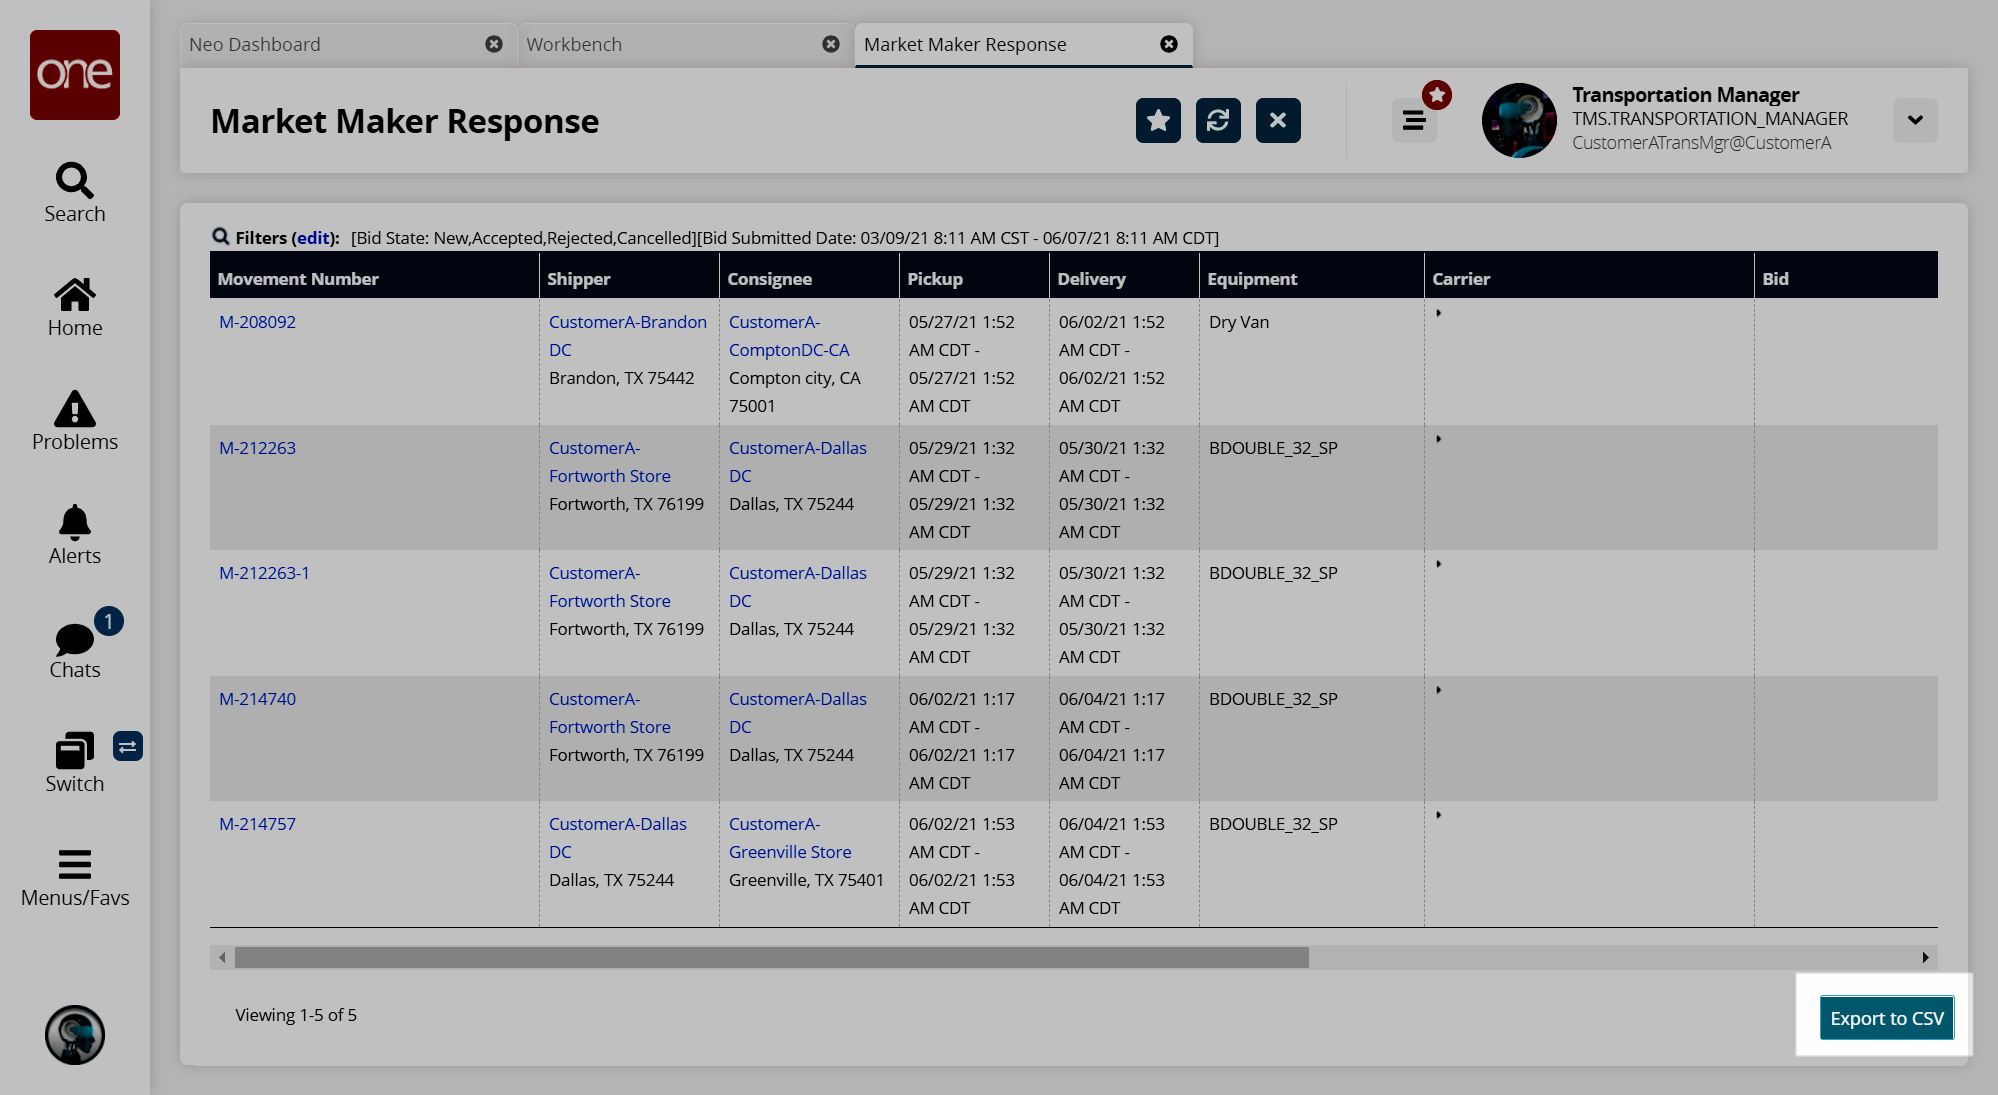Click the filters edit link

[313, 238]
